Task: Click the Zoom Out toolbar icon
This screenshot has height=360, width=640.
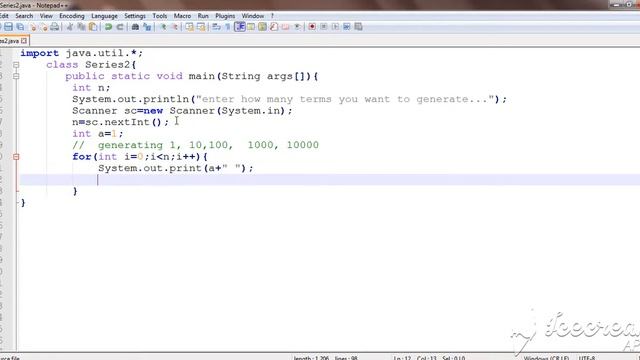Action: [175, 27]
